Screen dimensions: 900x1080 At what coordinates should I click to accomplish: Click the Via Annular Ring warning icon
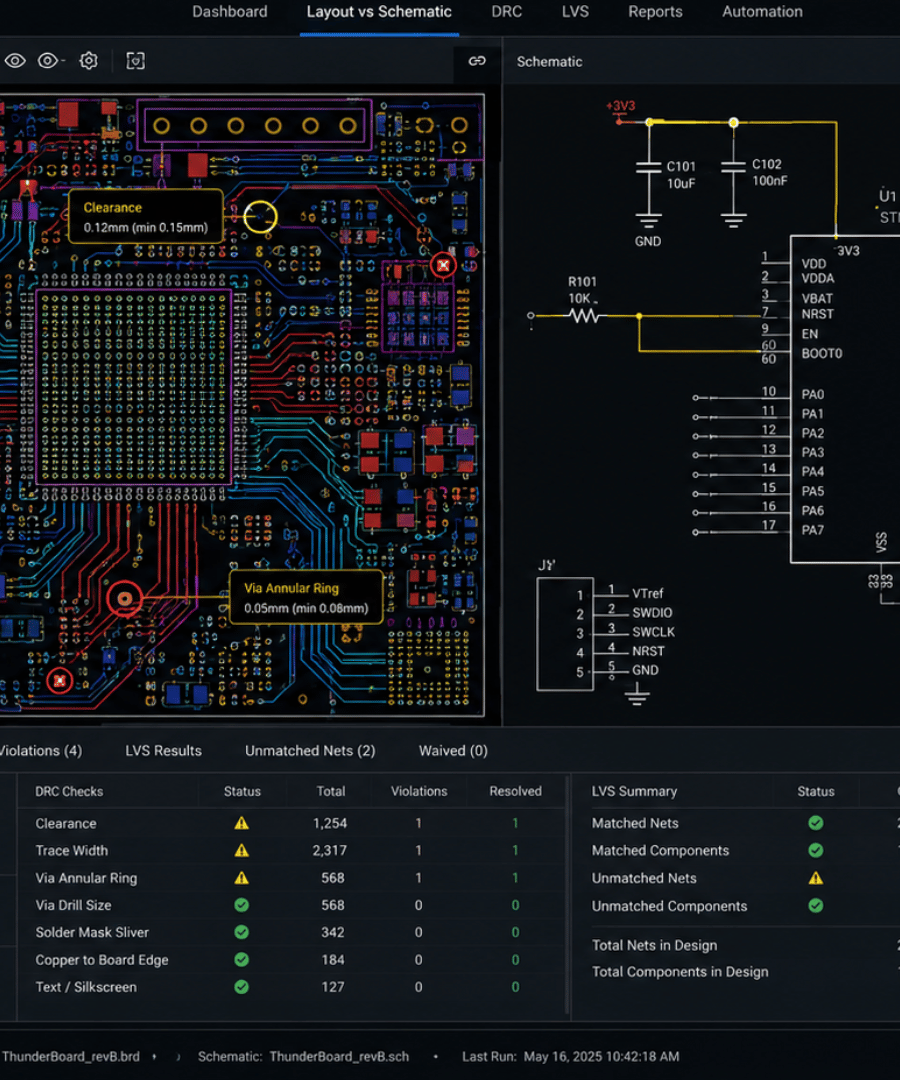(242, 878)
